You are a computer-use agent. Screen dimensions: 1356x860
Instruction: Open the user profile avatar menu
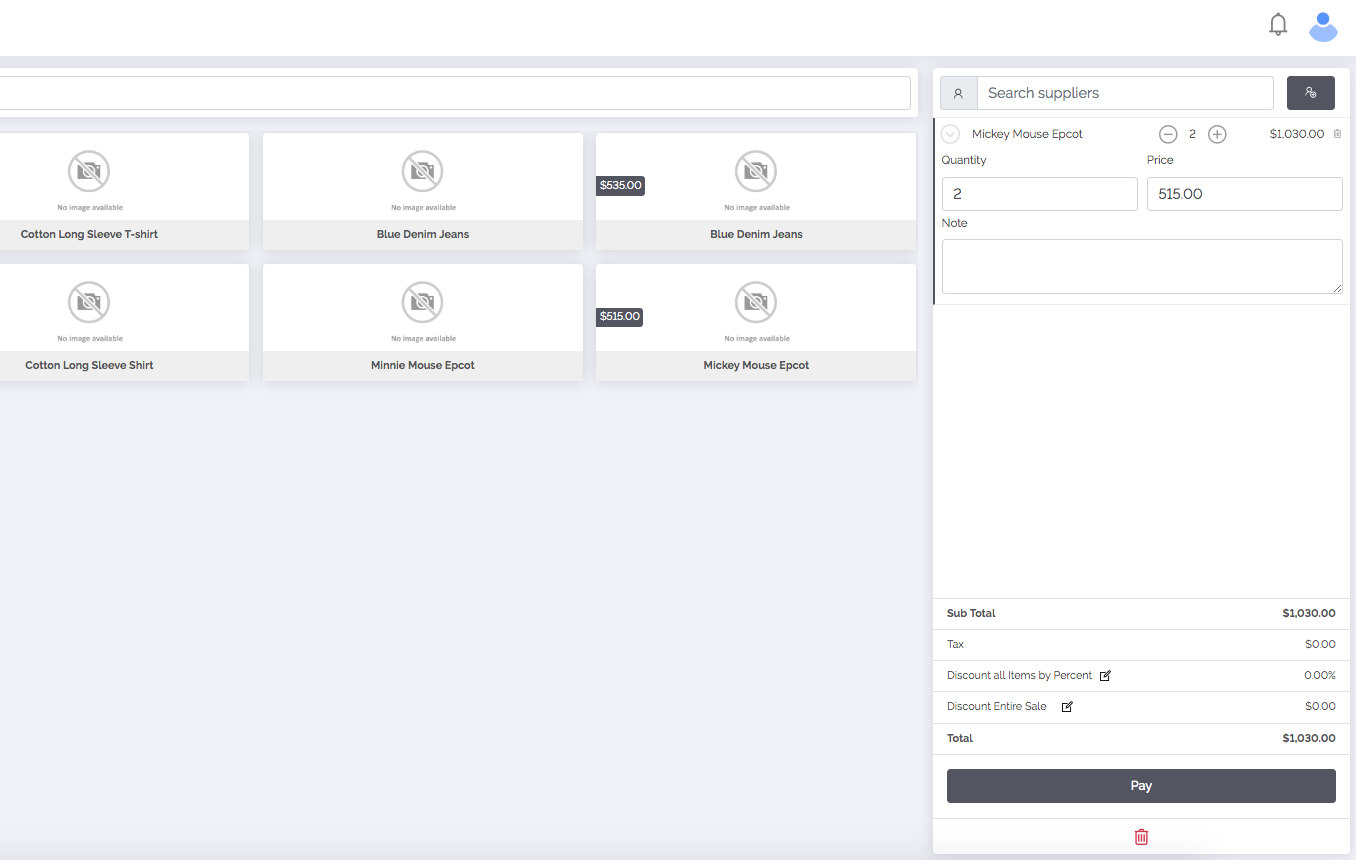click(x=1323, y=27)
